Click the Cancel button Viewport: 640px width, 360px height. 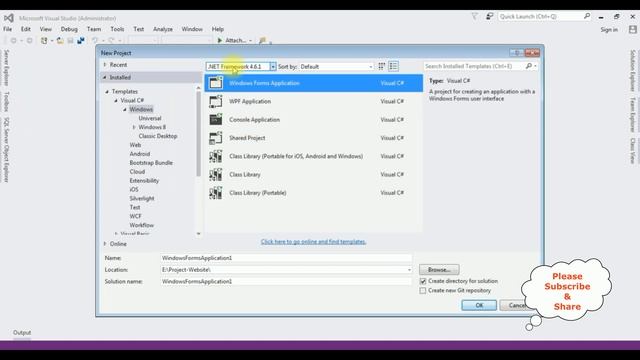click(x=513, y=305)
